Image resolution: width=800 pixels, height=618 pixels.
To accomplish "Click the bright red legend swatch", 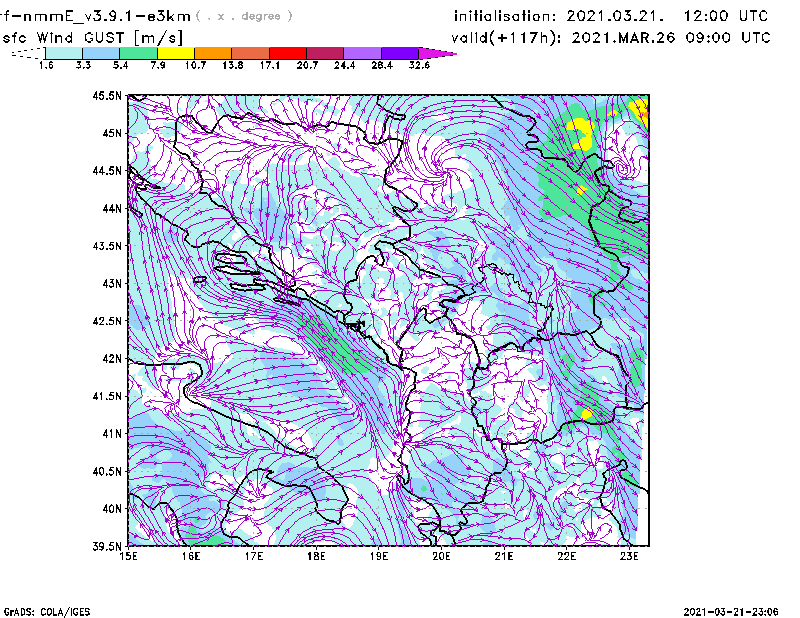I will pyautogui.click(x=288, y=53).
